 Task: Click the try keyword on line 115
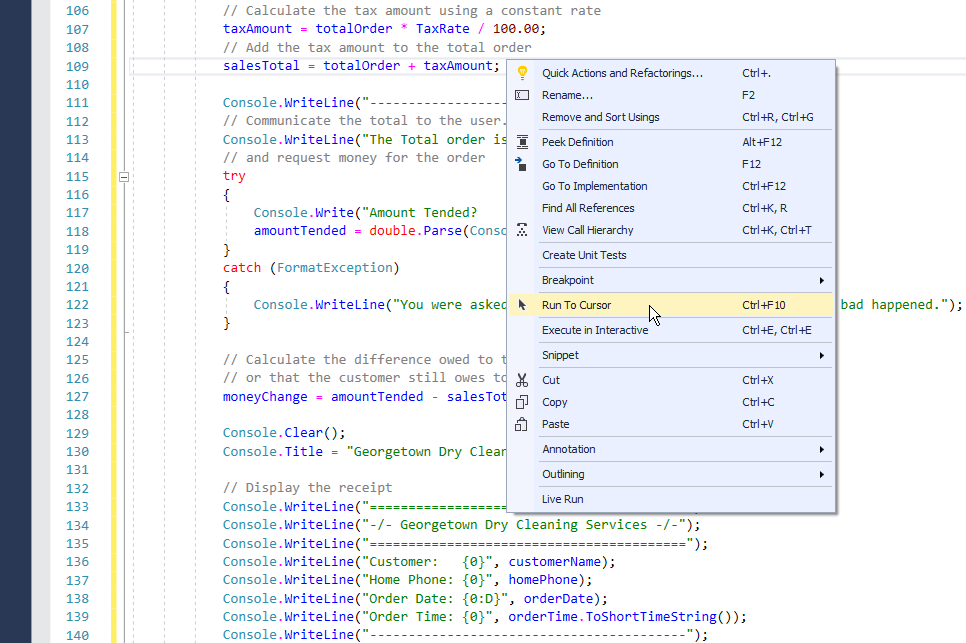[x=234, y=176]
